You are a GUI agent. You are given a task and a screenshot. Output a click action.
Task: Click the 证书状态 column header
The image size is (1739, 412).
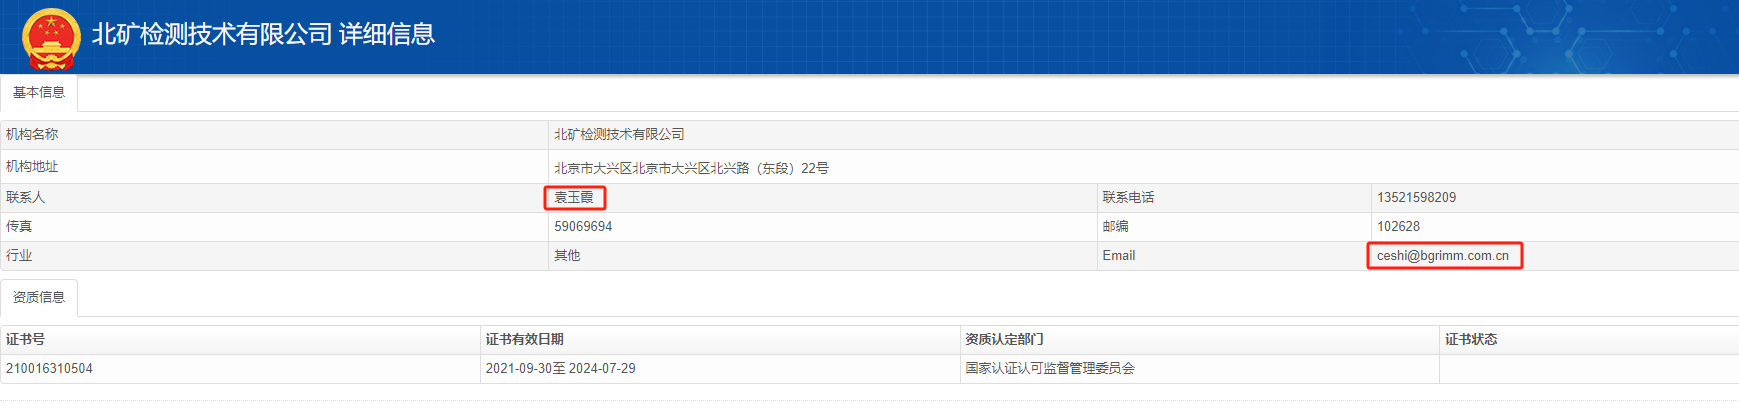pyautogui.click(x=1589, y=339)
